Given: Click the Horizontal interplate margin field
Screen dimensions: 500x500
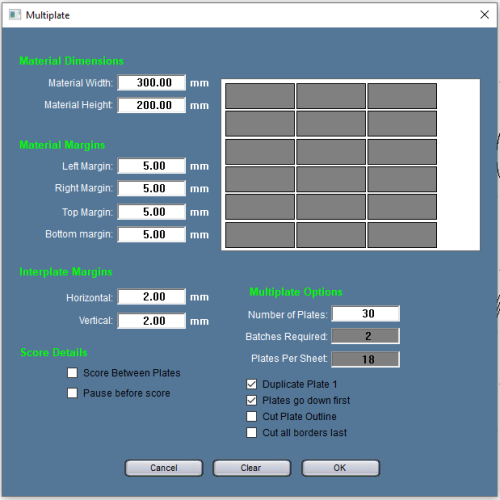Looking at the screenshot, I should point(152,297).
